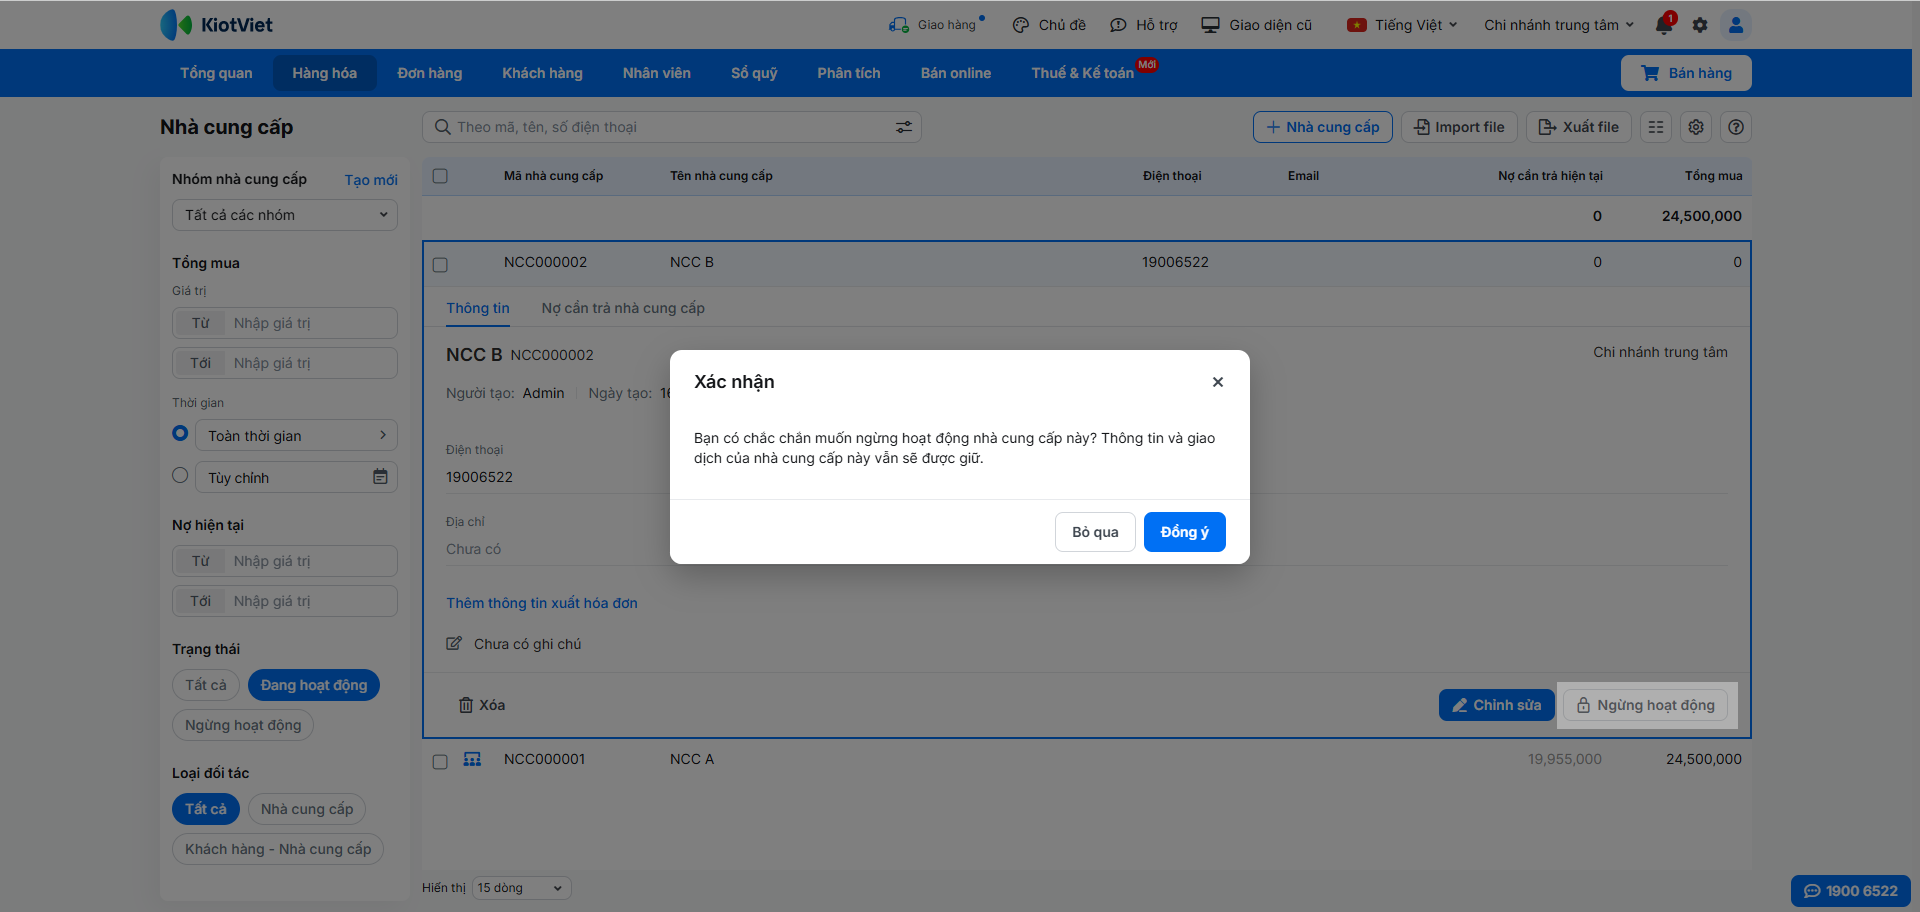
Task: Click the KiotViet logo icon
Action: point(176,25)
